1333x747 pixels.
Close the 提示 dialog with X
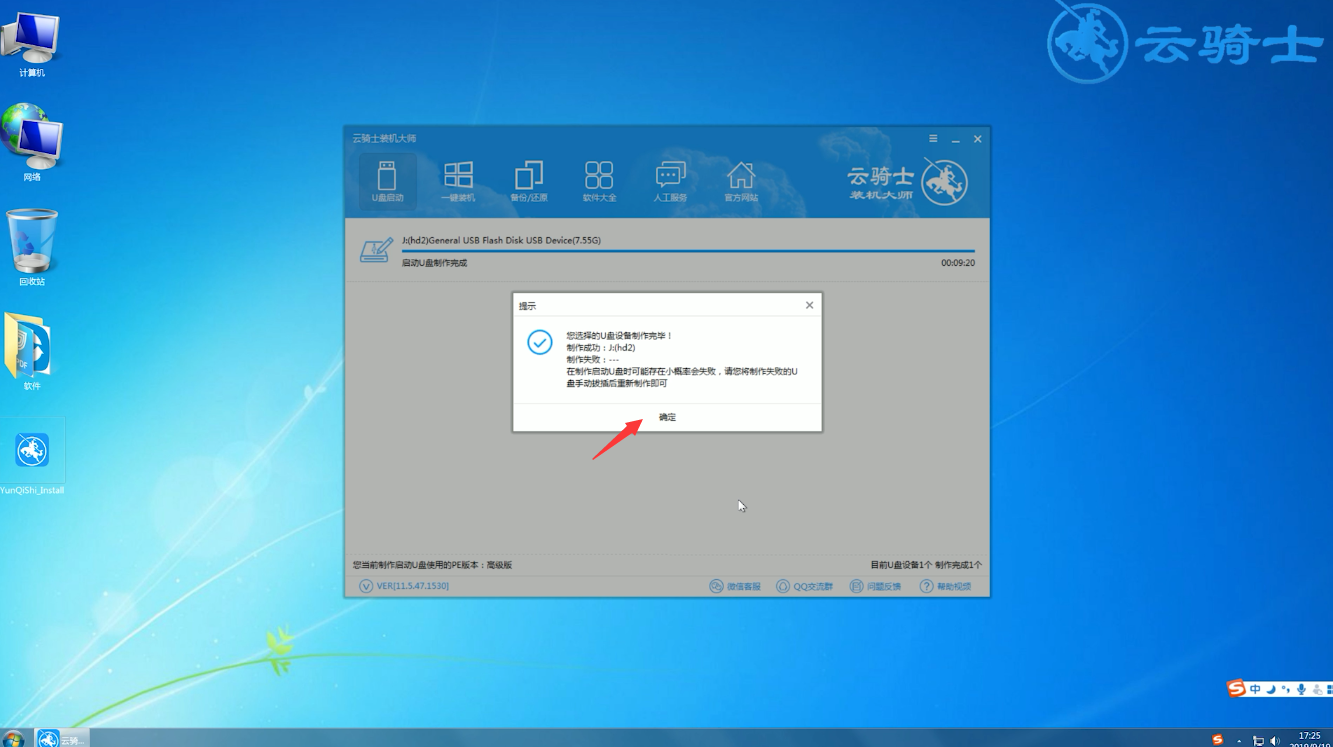[810, 305]
